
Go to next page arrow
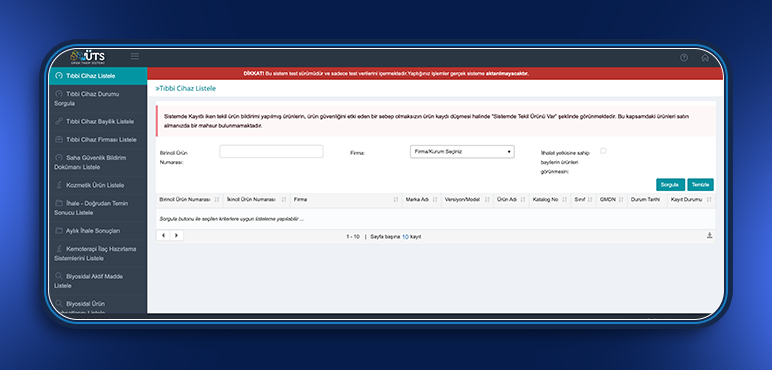(x=177, y=236)
